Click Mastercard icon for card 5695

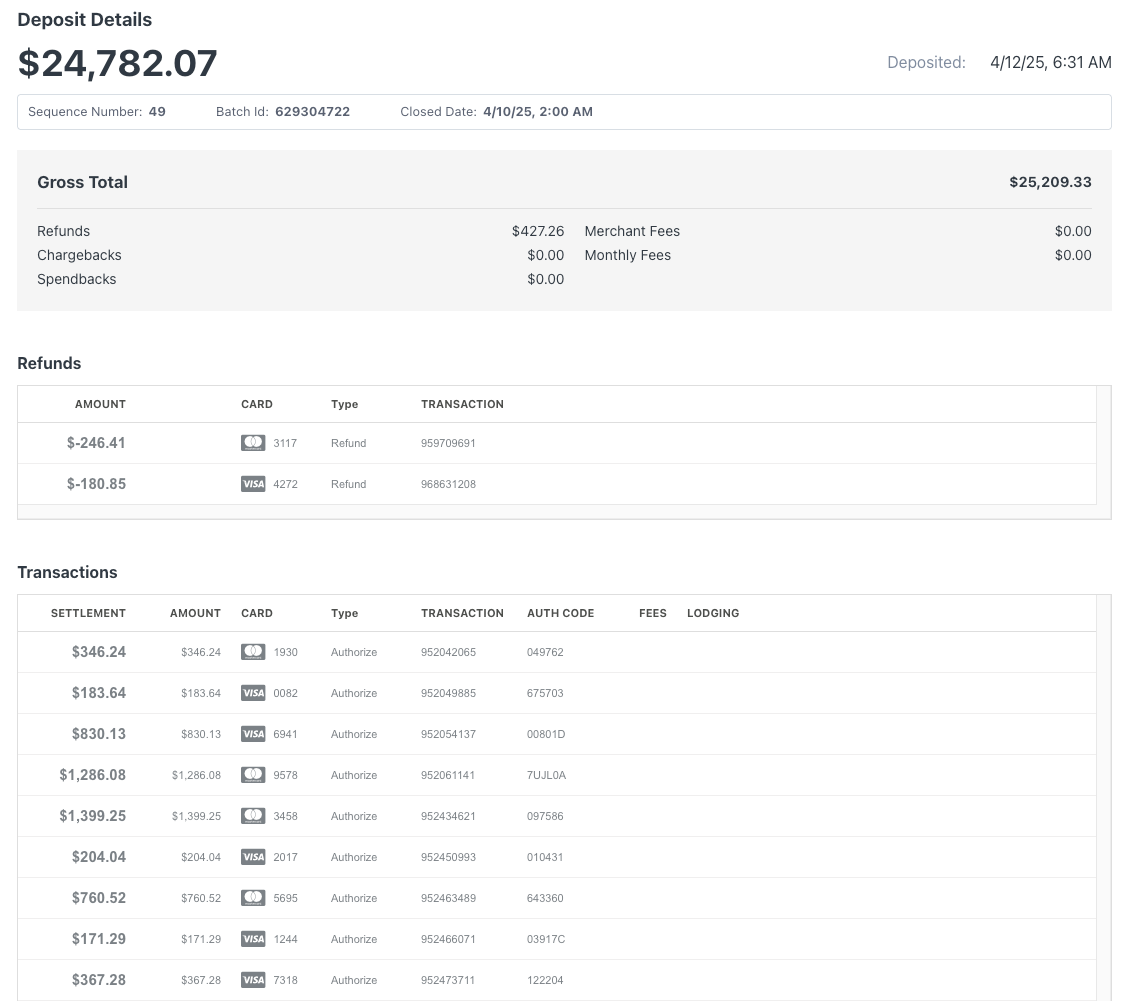point(253,898)
